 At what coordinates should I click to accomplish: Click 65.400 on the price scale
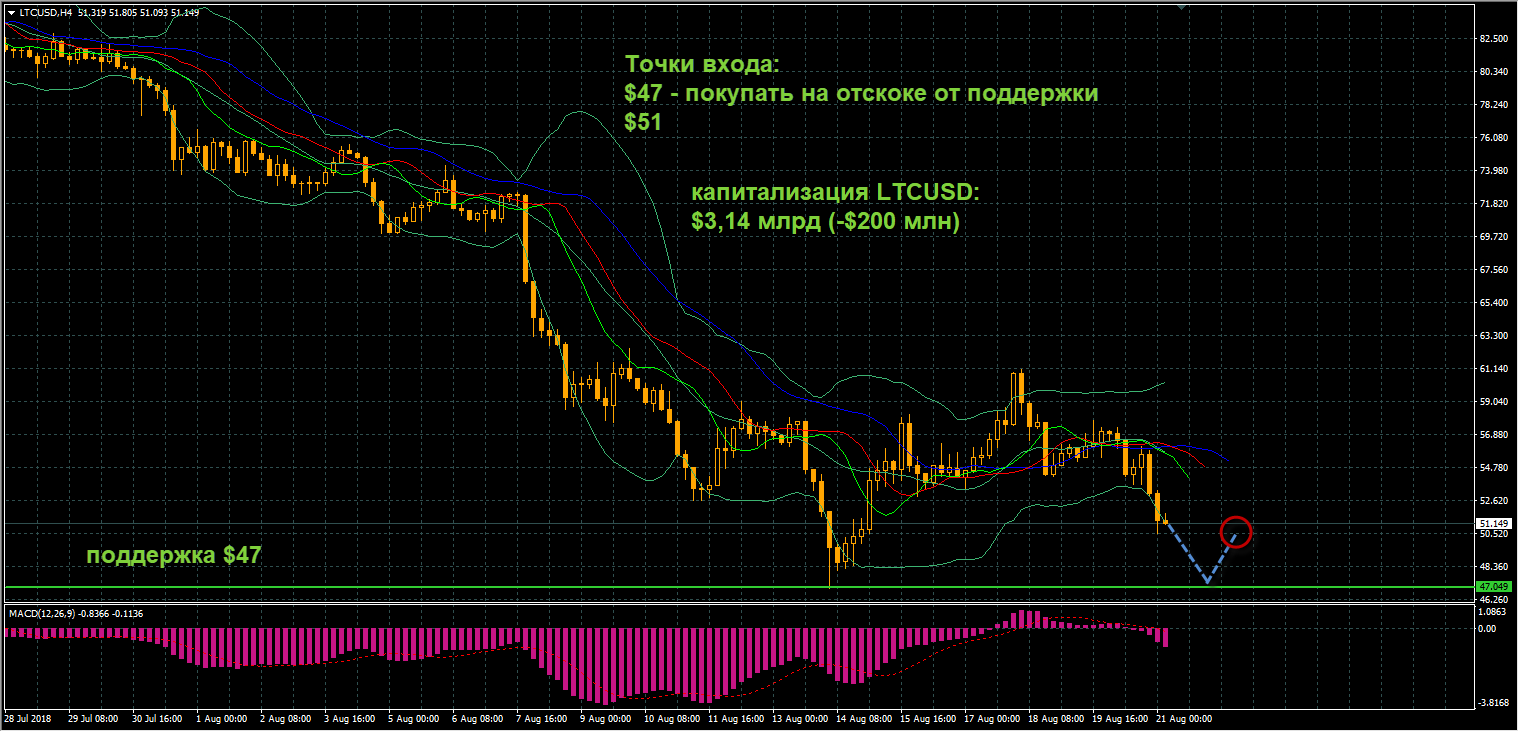pos(1492,302)
